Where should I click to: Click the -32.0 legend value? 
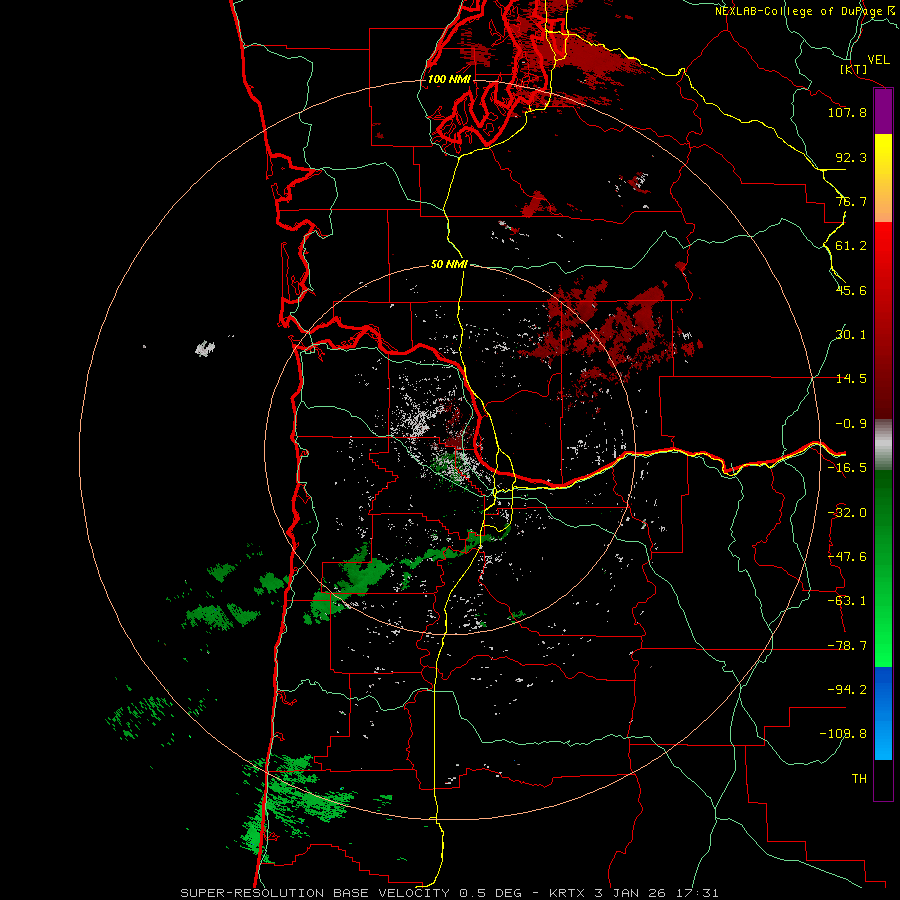coord(847,513)
